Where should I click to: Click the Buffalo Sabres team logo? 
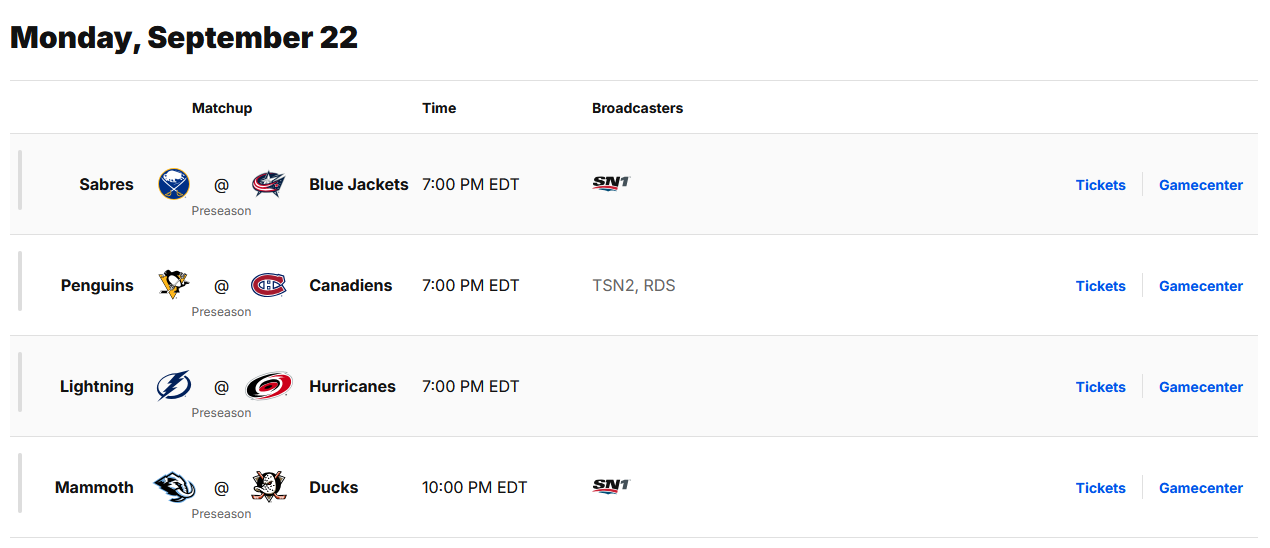tap(174, 184)
